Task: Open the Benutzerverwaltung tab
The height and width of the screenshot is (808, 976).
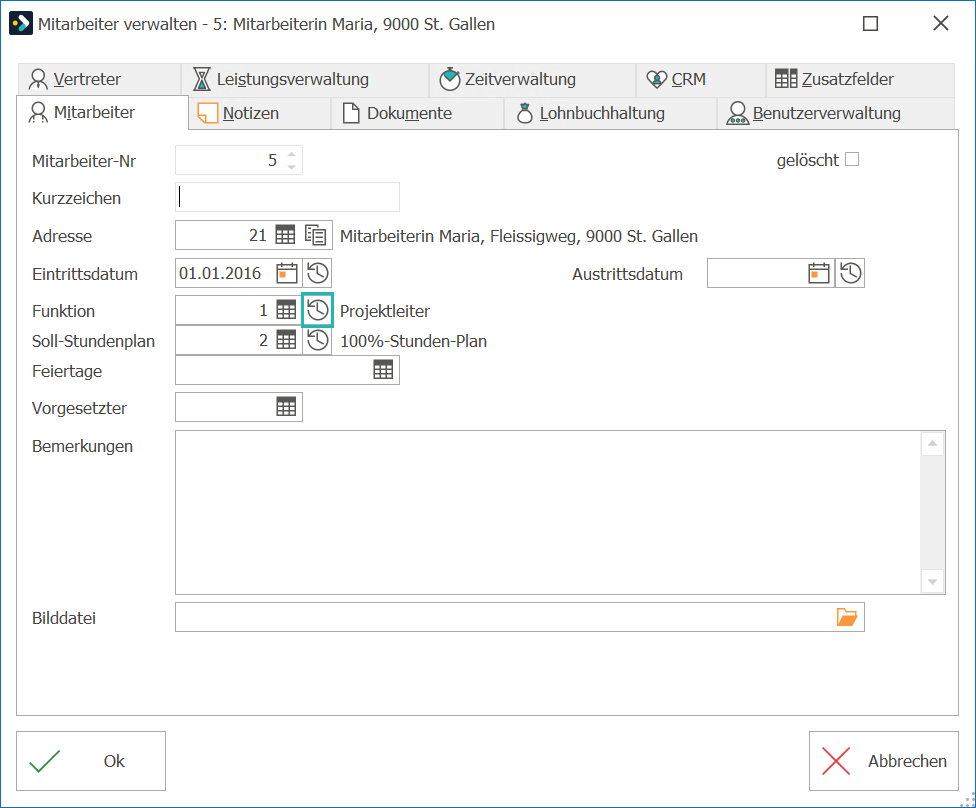Action: [x=835, y=113]
